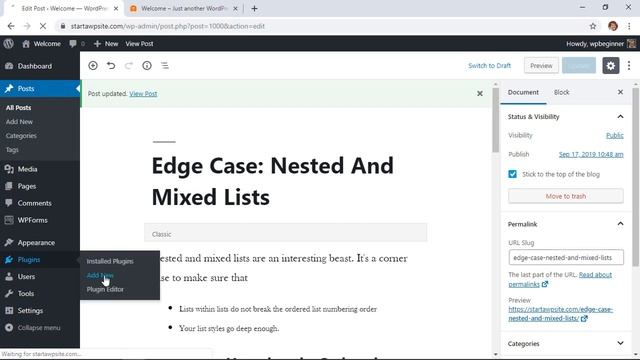Image resolution: width=640 pixels, height=360 pixels.
Task: Open more tools vertical dots menu
Action: point(629,65)
